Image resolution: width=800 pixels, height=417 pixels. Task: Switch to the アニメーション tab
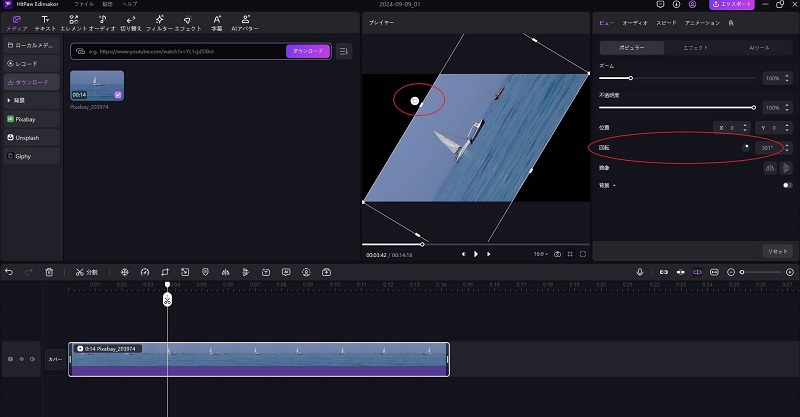[x=702, y=23]
